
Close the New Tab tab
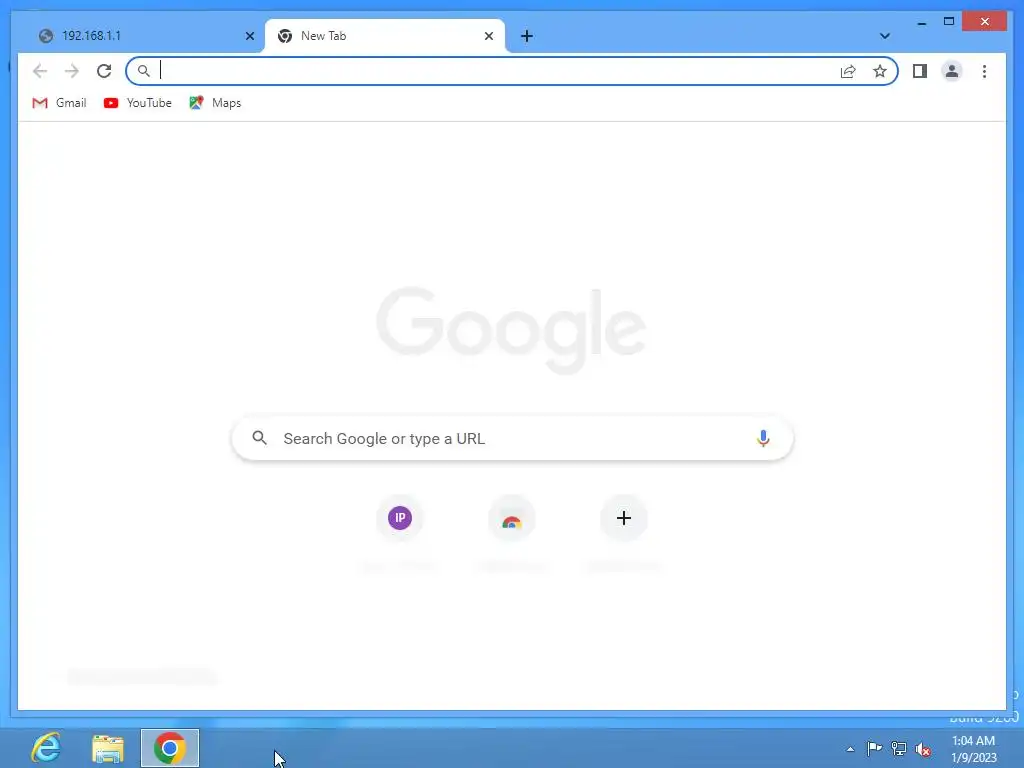coord(488,36)
